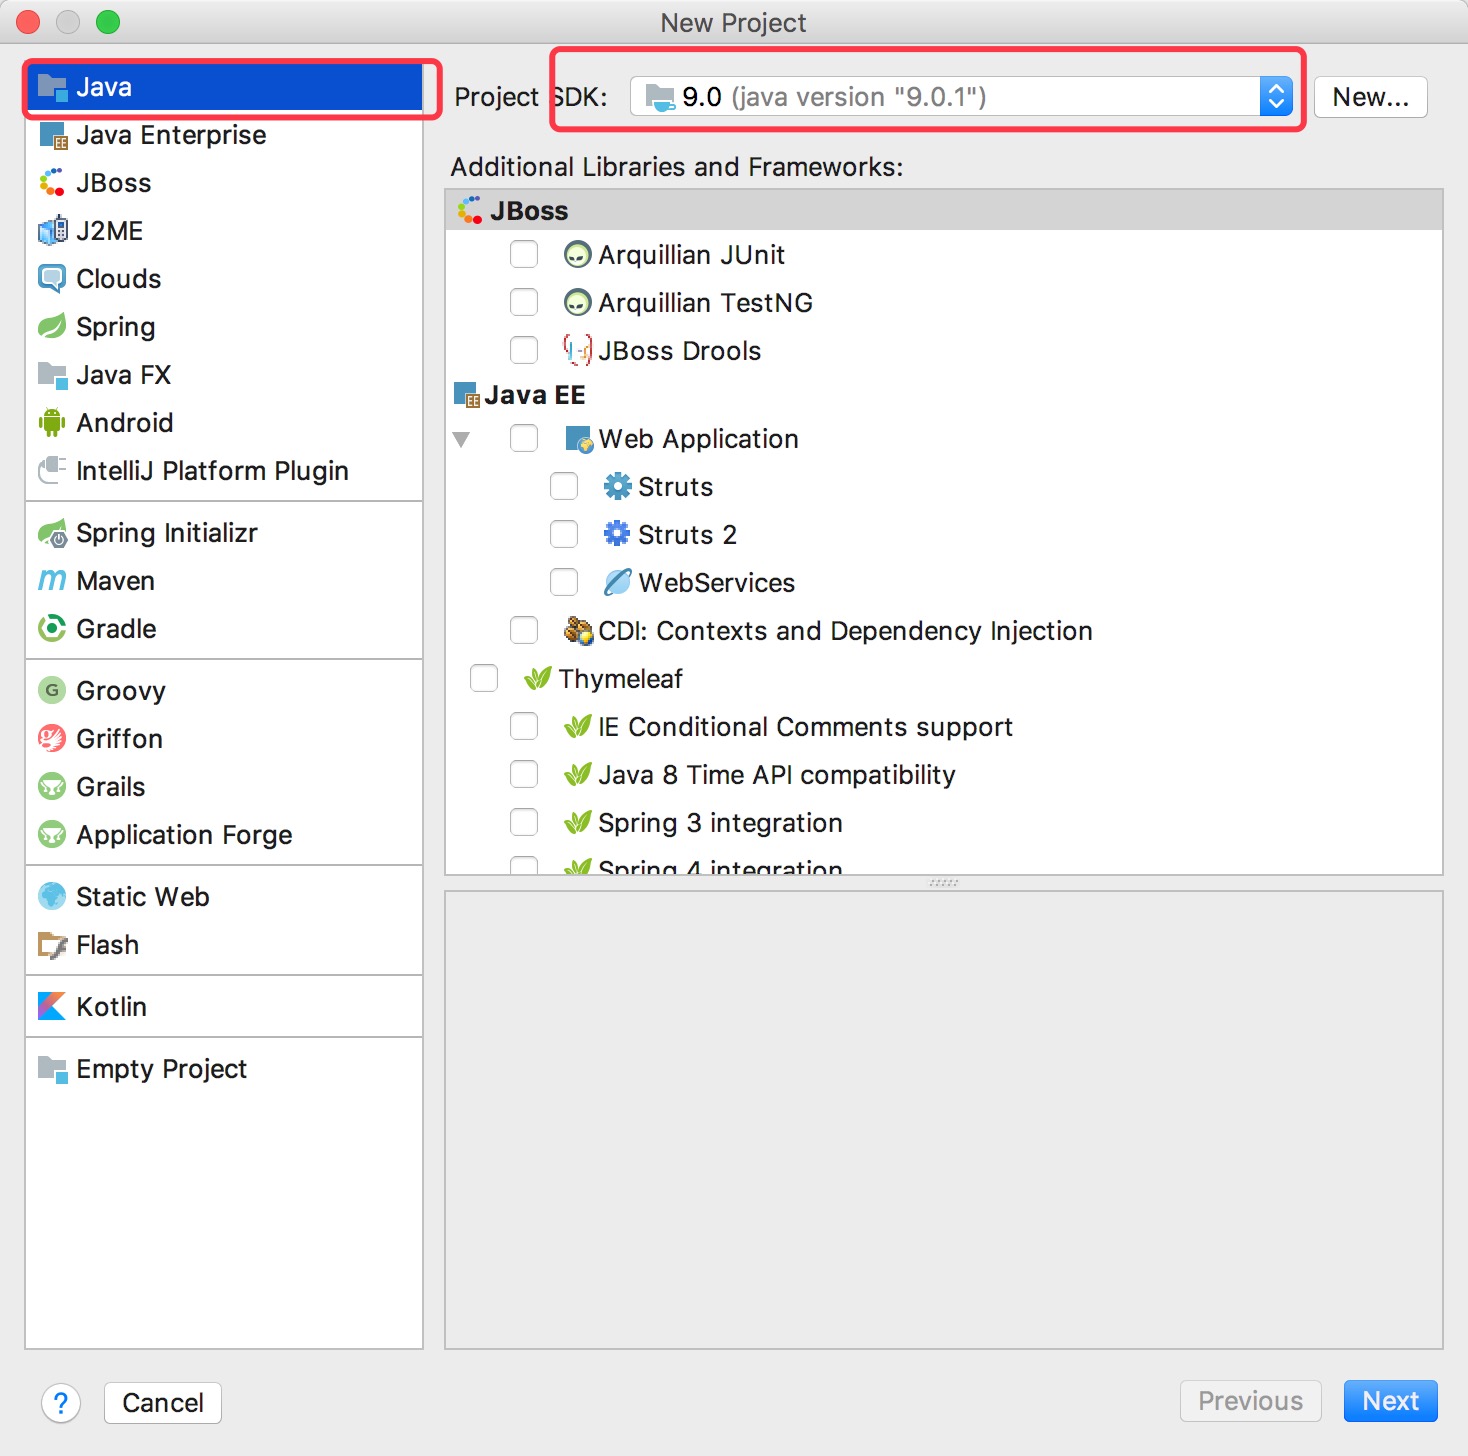Select the Application Forge icon

tap(52, 835)
